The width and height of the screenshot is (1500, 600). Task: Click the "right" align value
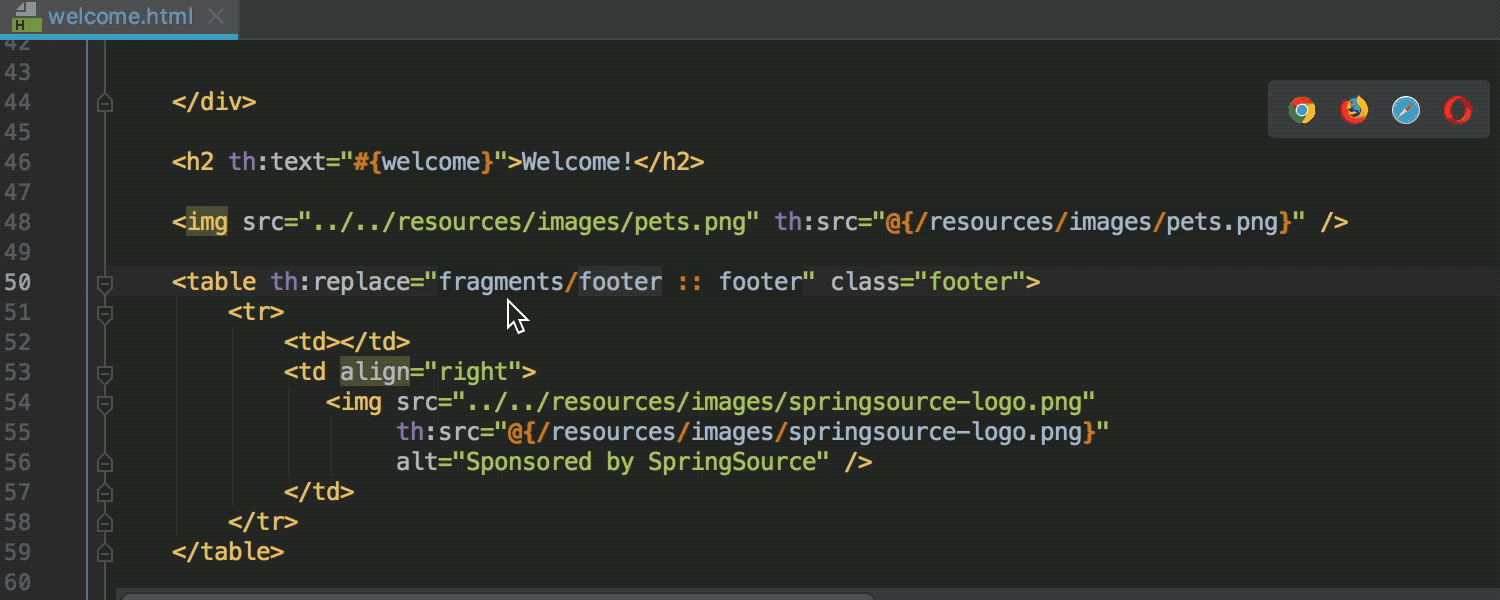click(x=474, y=372)
